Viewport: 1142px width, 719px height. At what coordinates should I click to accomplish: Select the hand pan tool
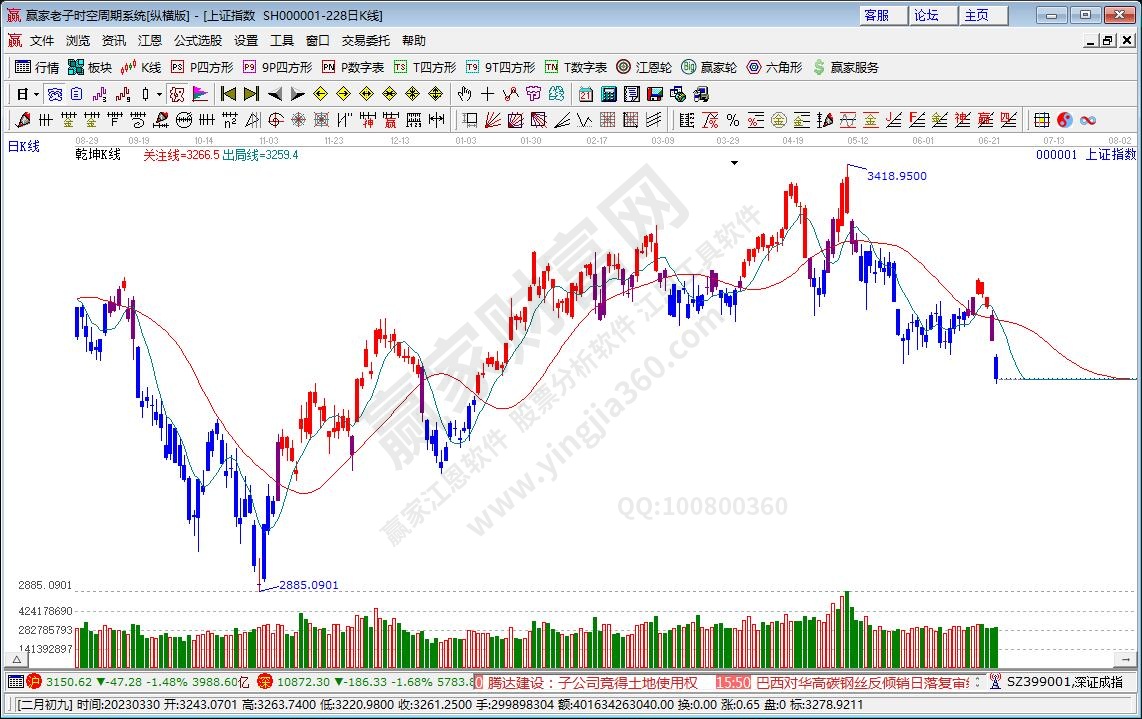pos(464,94)
